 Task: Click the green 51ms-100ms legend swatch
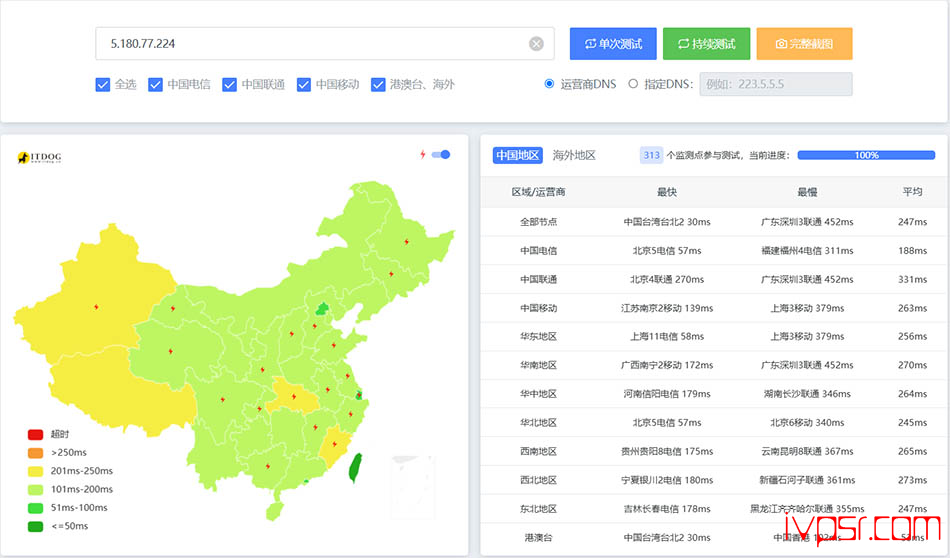point(36,508)
